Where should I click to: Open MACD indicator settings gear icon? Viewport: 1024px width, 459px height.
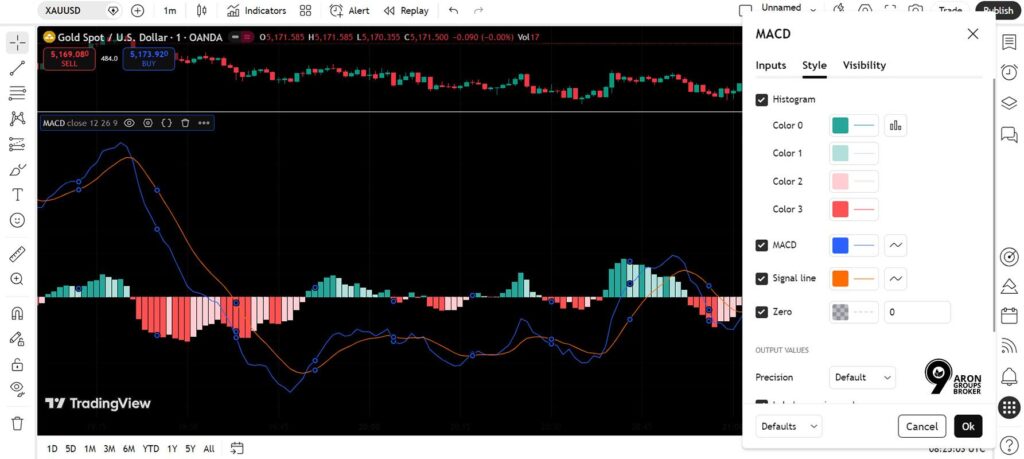(x=148, y=123)
